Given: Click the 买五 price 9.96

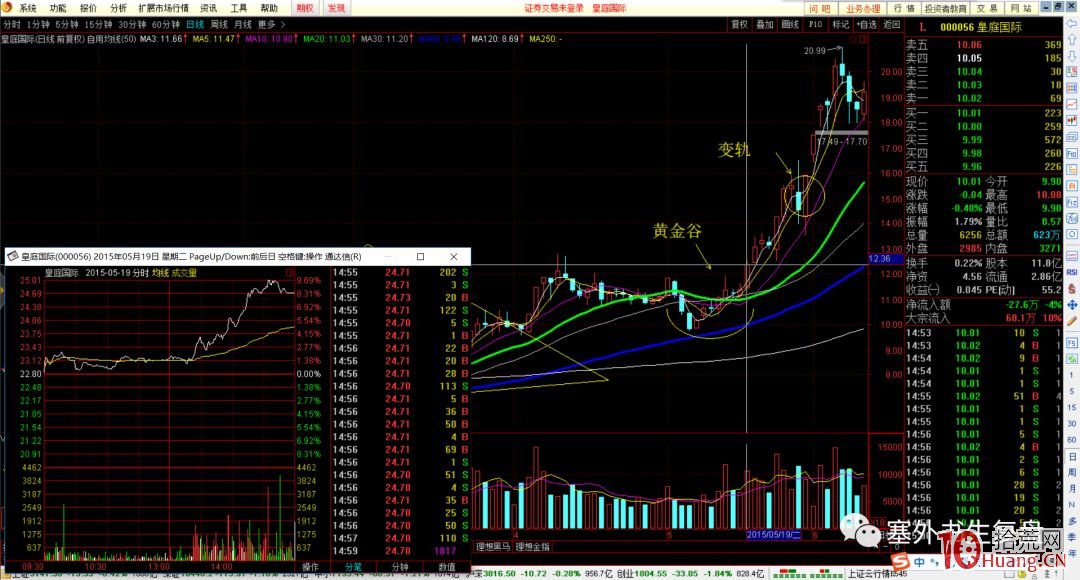Looking at the screenshot, I should tap(972, 167).
